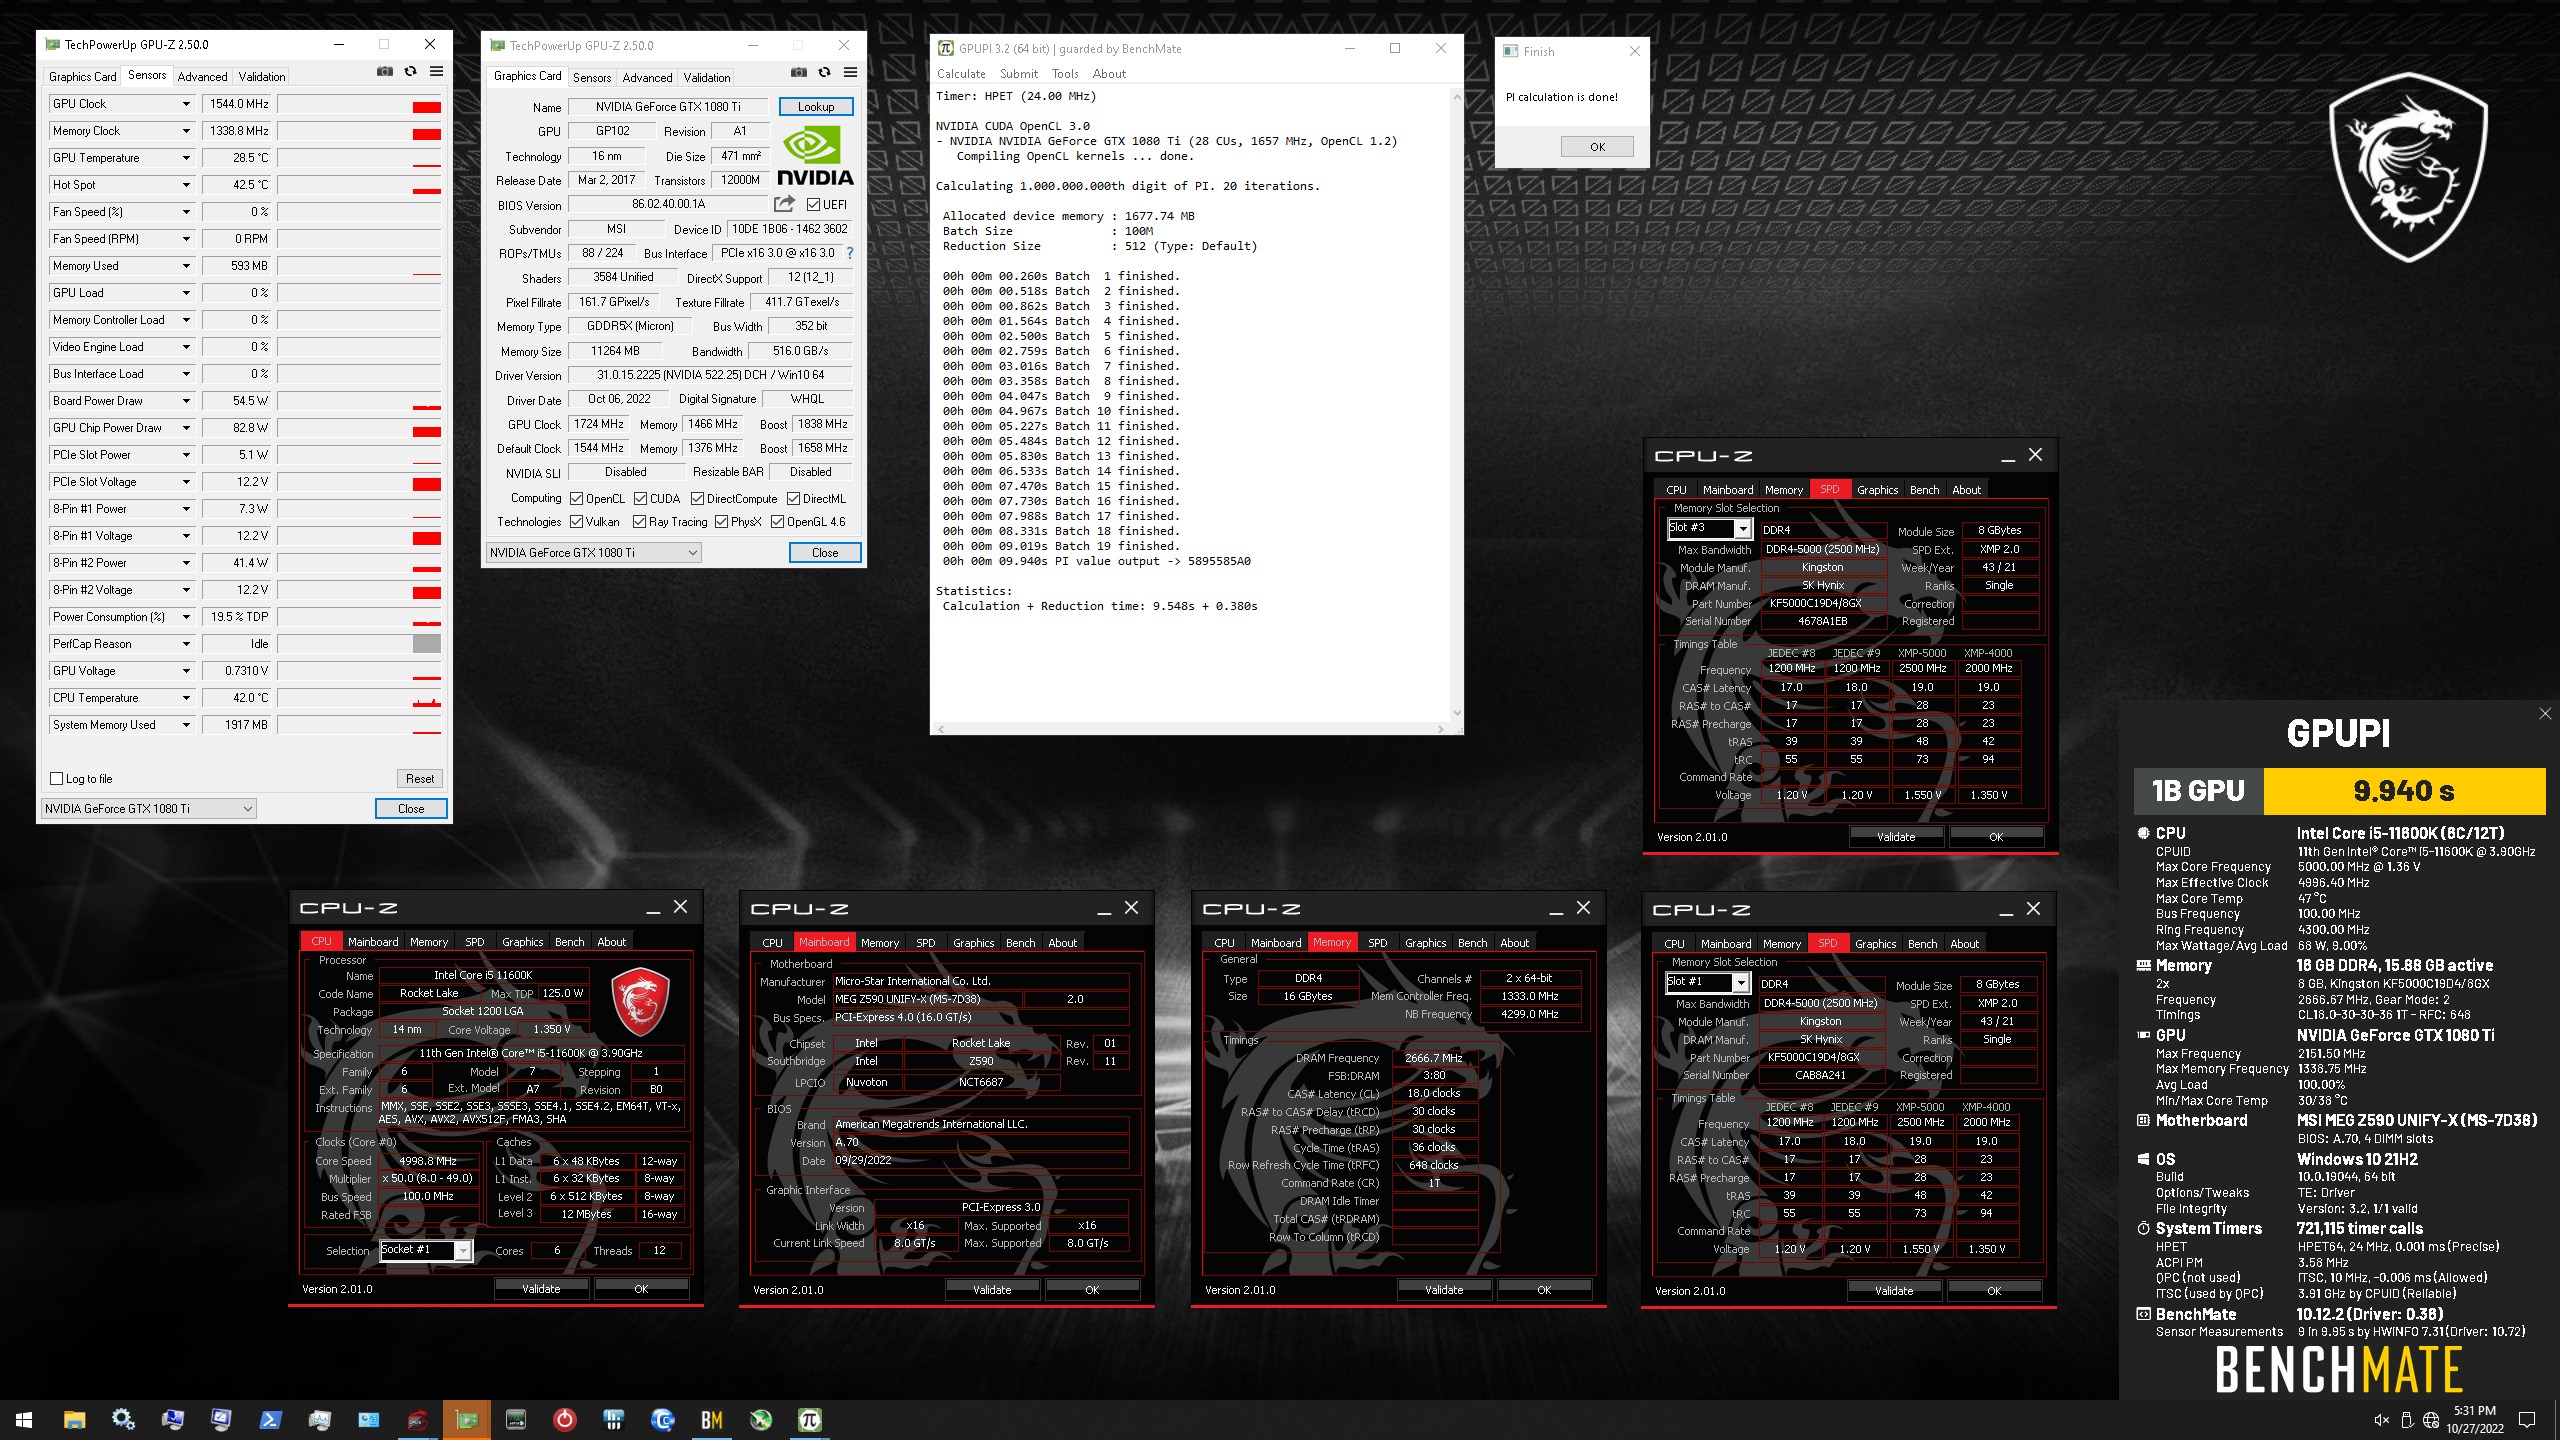Switch to Advanced tab in GPU-Z Sensors window
Screen dimensions: 2560x1440
pos(202,77)
